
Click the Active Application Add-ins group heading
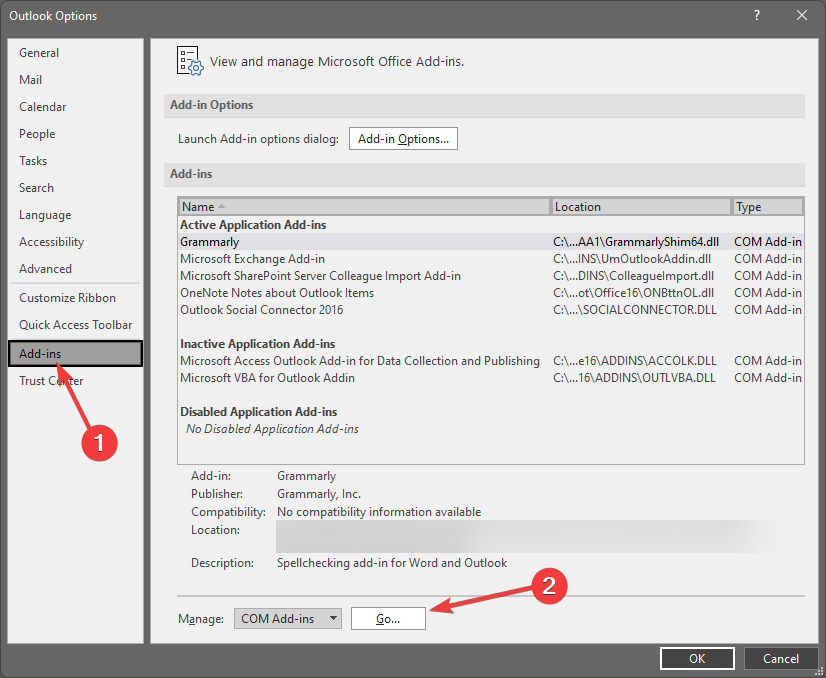tap(253, 224)
